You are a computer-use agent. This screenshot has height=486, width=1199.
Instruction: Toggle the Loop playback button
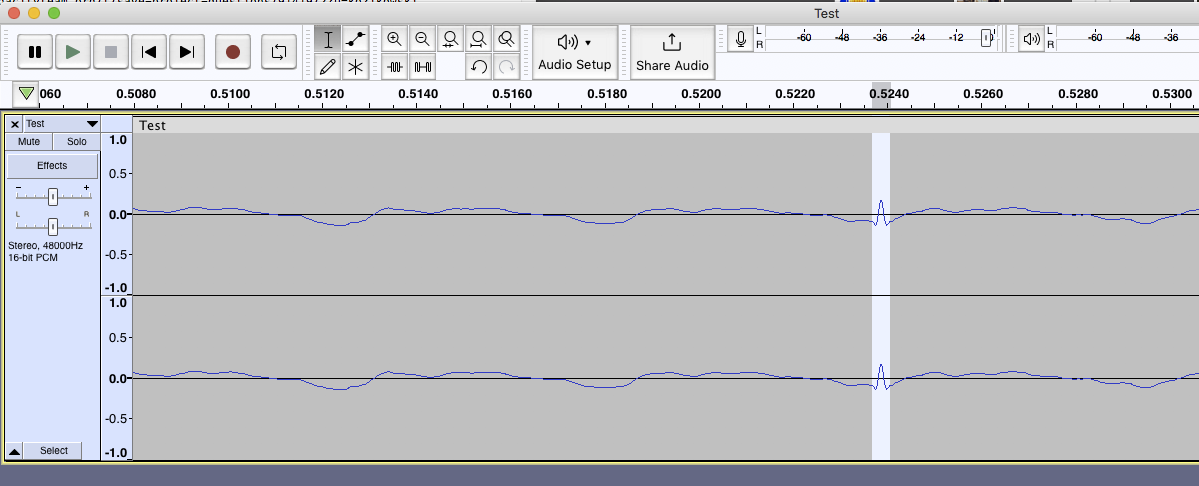pos(279,52)
